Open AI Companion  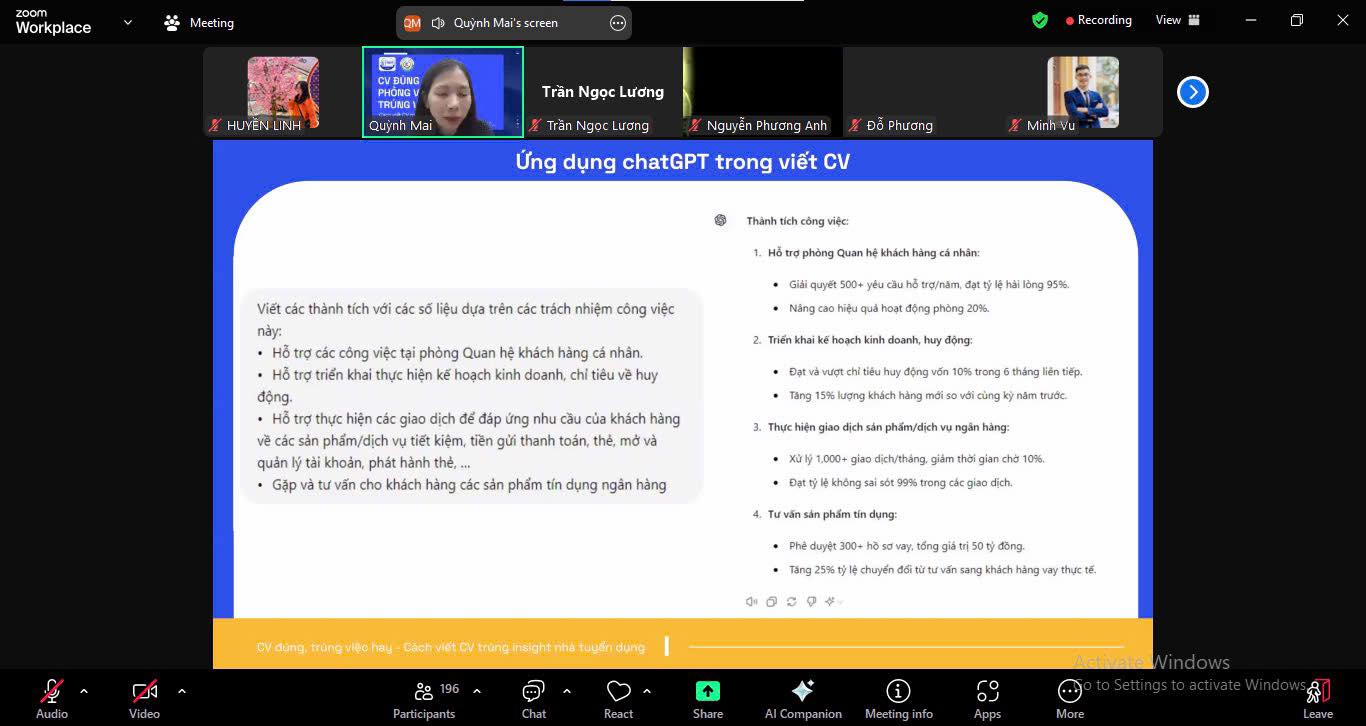[x=802, y=698]
